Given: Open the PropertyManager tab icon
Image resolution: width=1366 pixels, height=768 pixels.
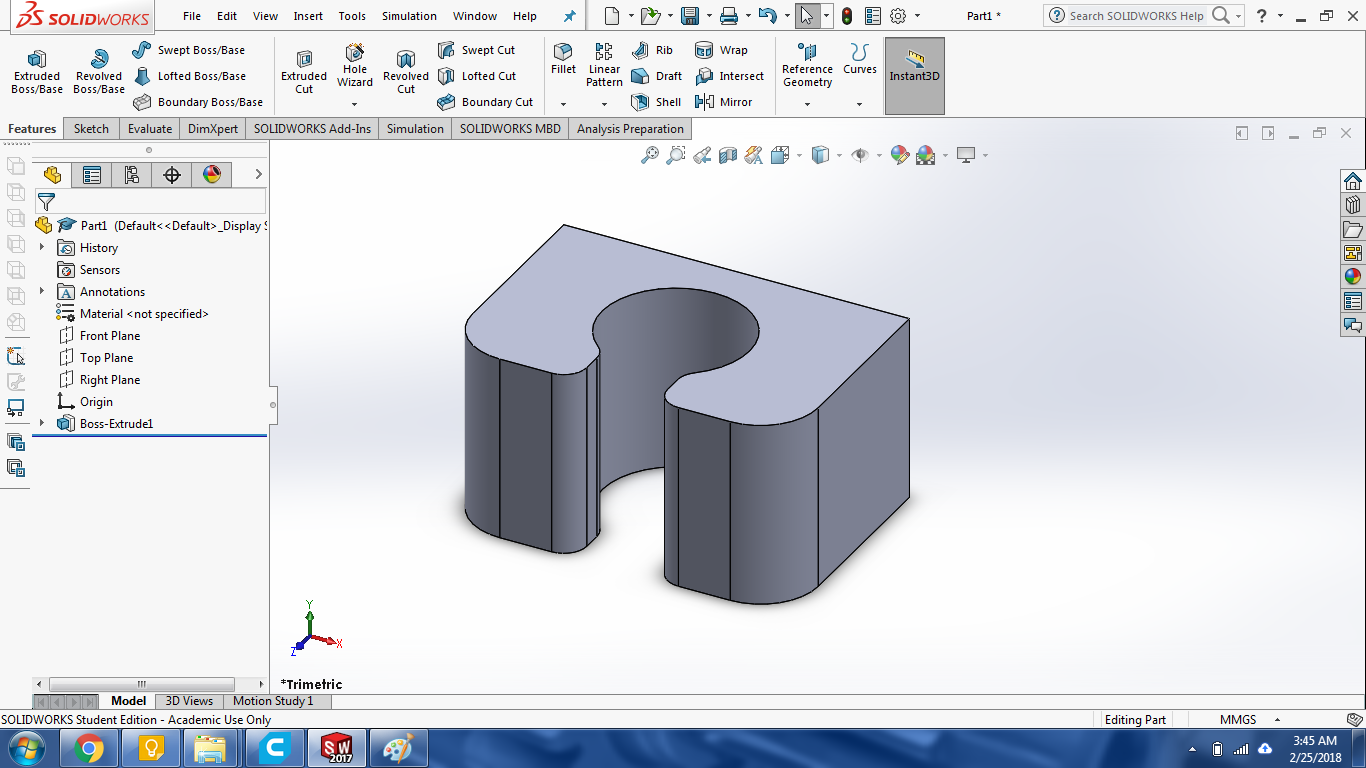Looking at the screenshot, I should pos(92,175).
